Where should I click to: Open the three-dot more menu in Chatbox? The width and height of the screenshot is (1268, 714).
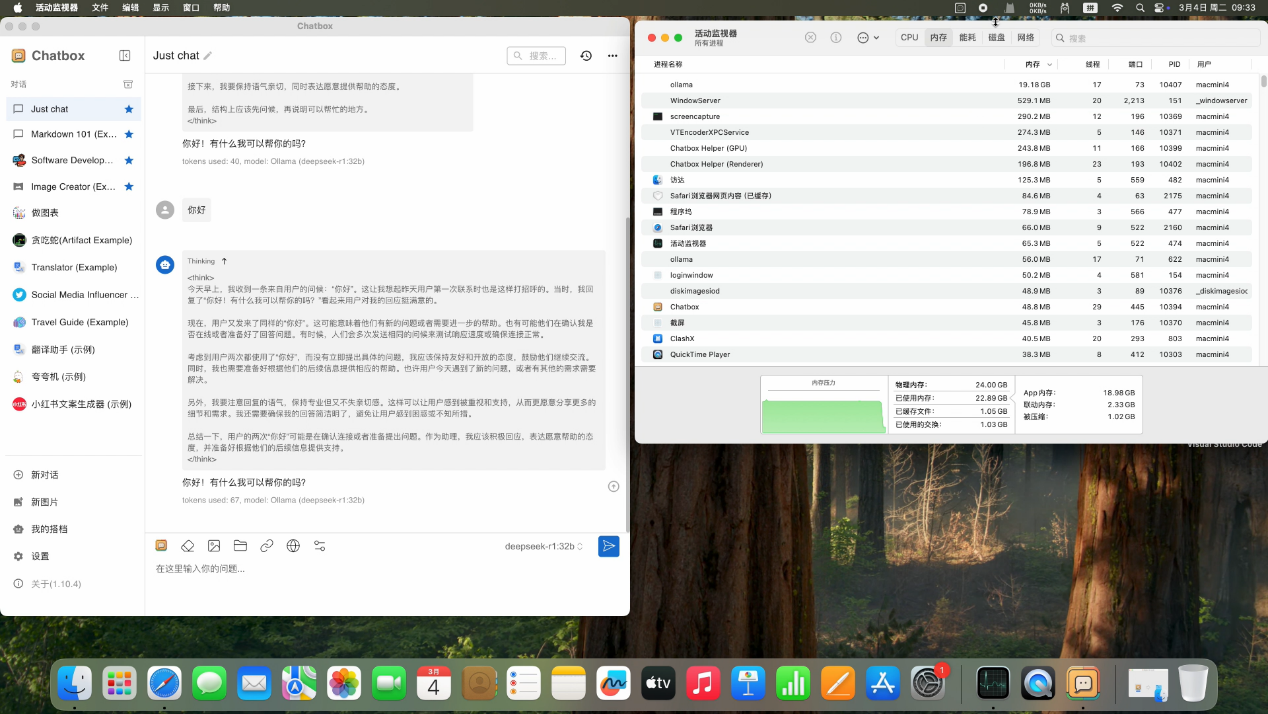(614, 56)
